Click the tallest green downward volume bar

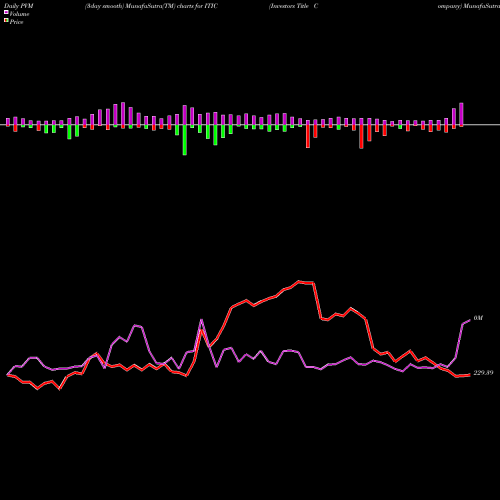coord(185,140)
